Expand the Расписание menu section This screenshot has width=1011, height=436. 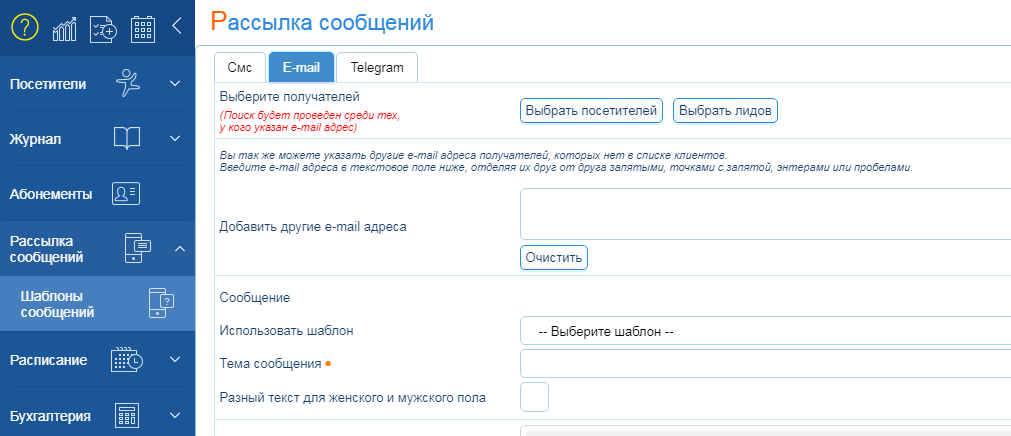175,360
